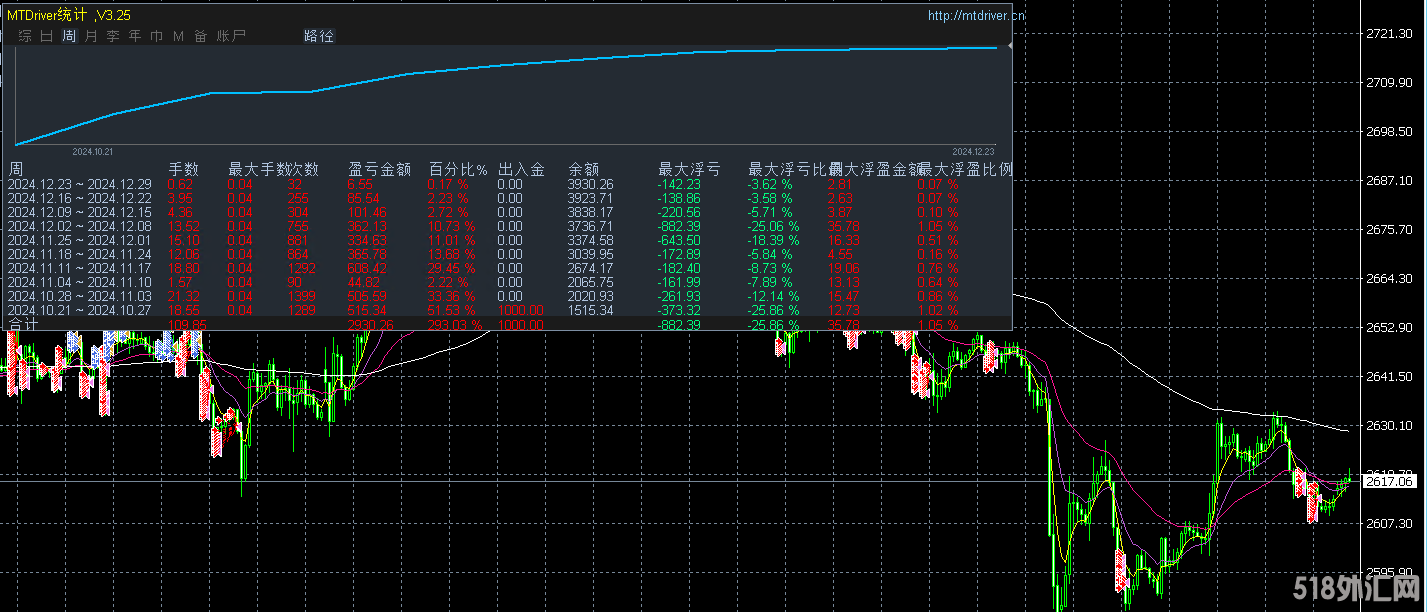
Task: Select the 2024.11.11 ~ 2024.11.17 week row
Action: (x=79, y=268)
